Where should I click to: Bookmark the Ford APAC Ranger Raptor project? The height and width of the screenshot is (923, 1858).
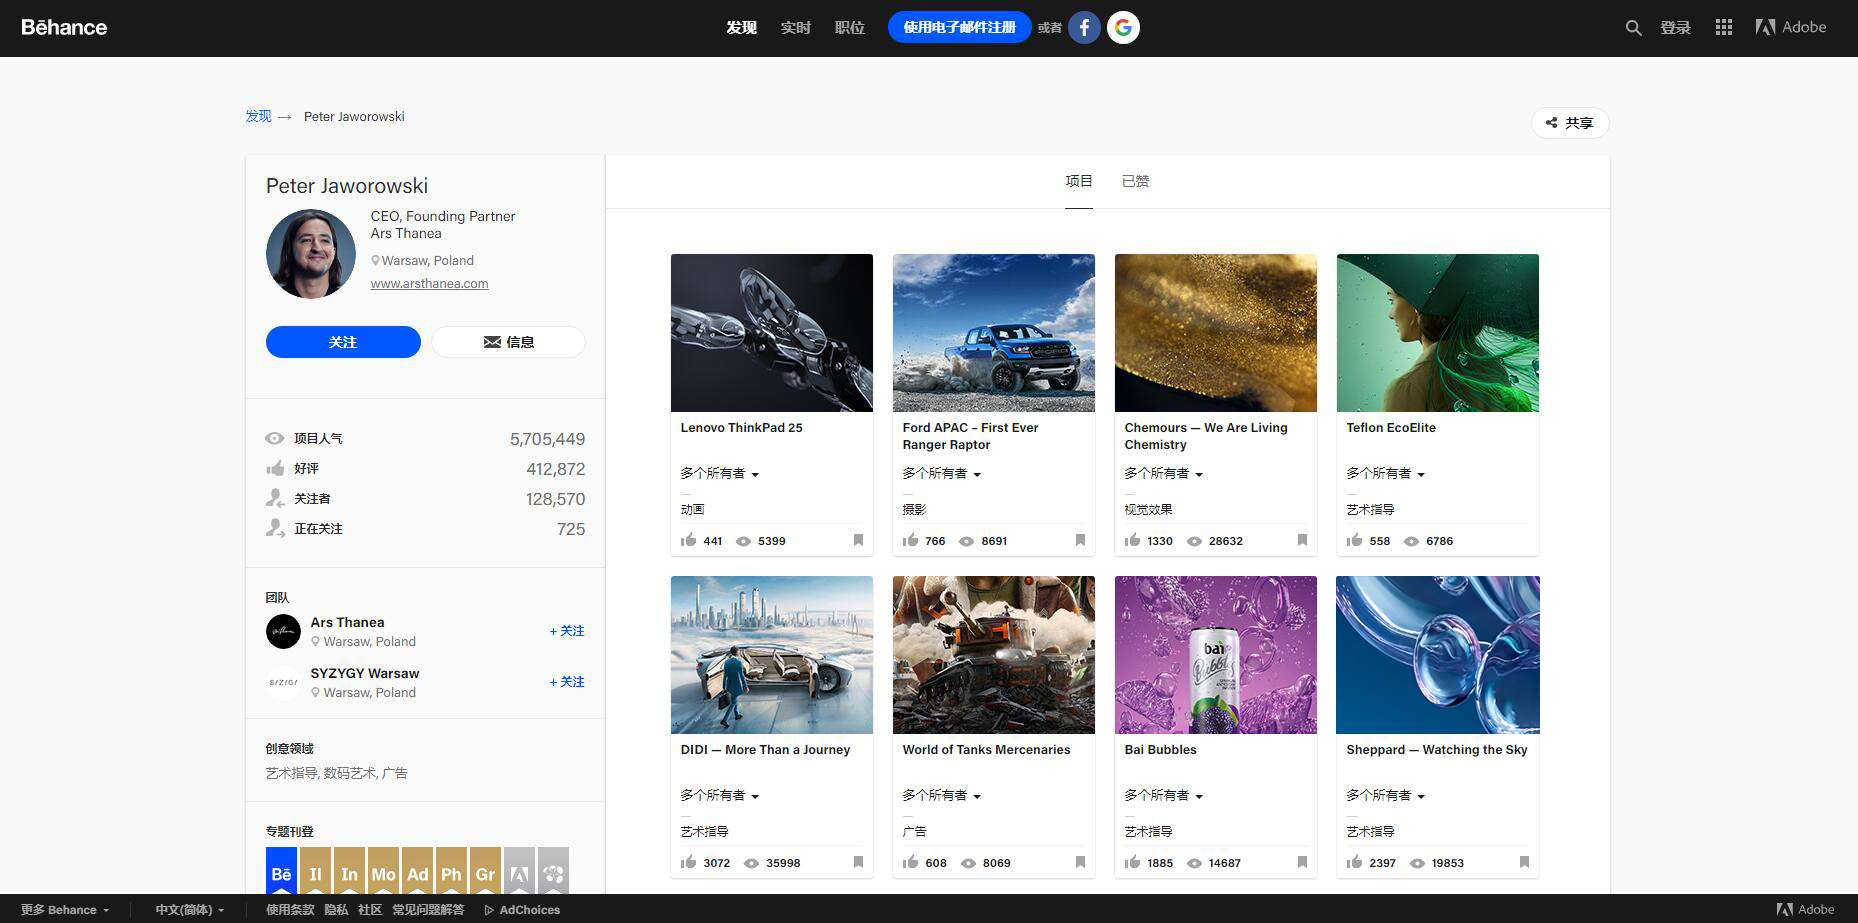coord(1080,541)
